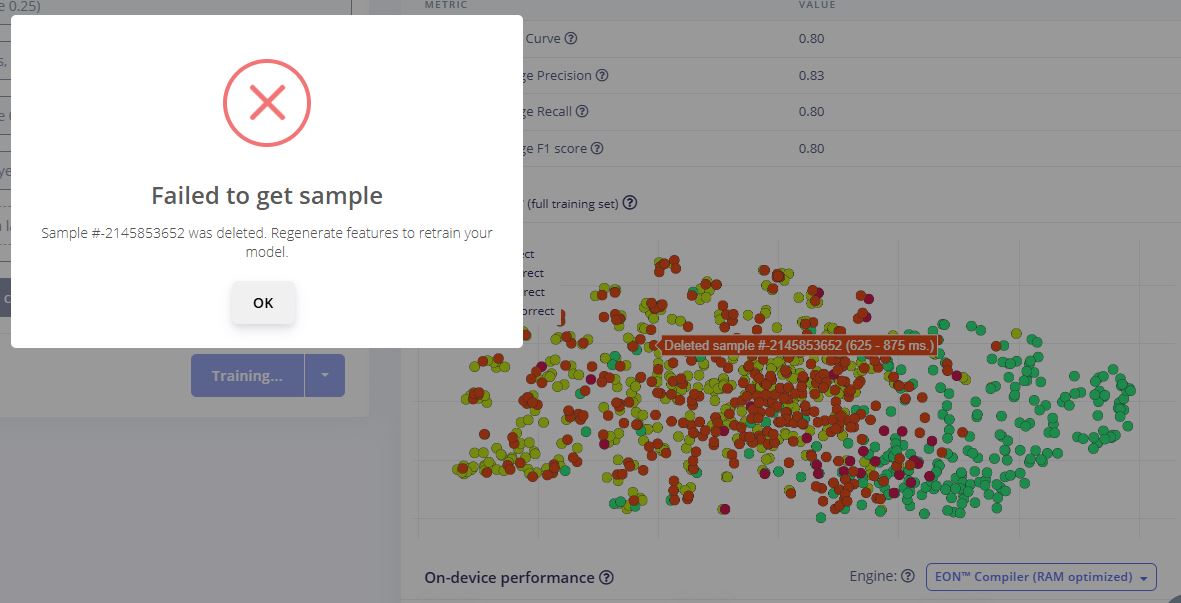Expand the arrow beside Training button

[x=325, y=376]
